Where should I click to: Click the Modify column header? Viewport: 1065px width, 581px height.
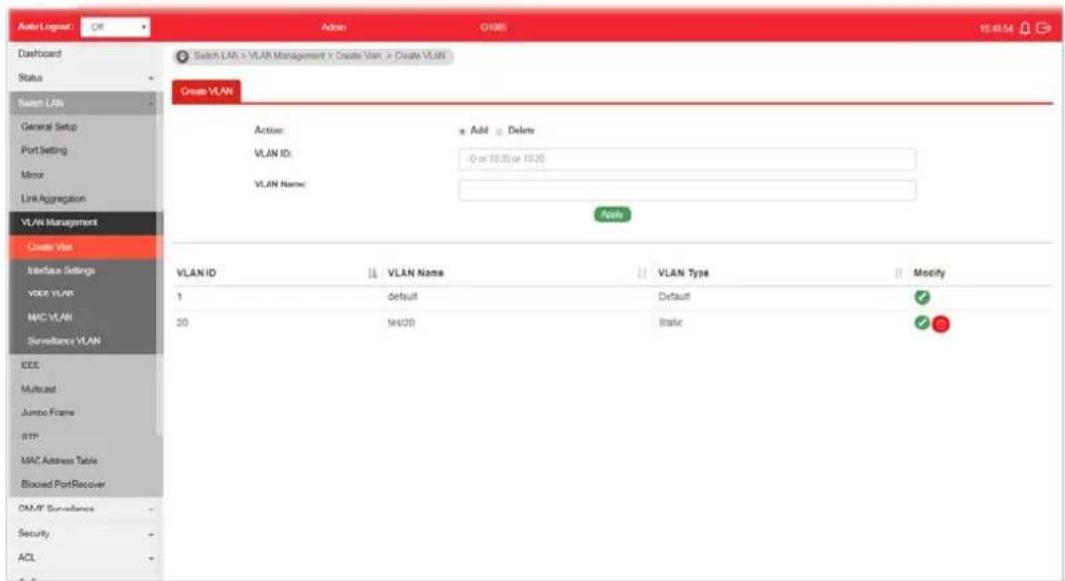(929, 273)
